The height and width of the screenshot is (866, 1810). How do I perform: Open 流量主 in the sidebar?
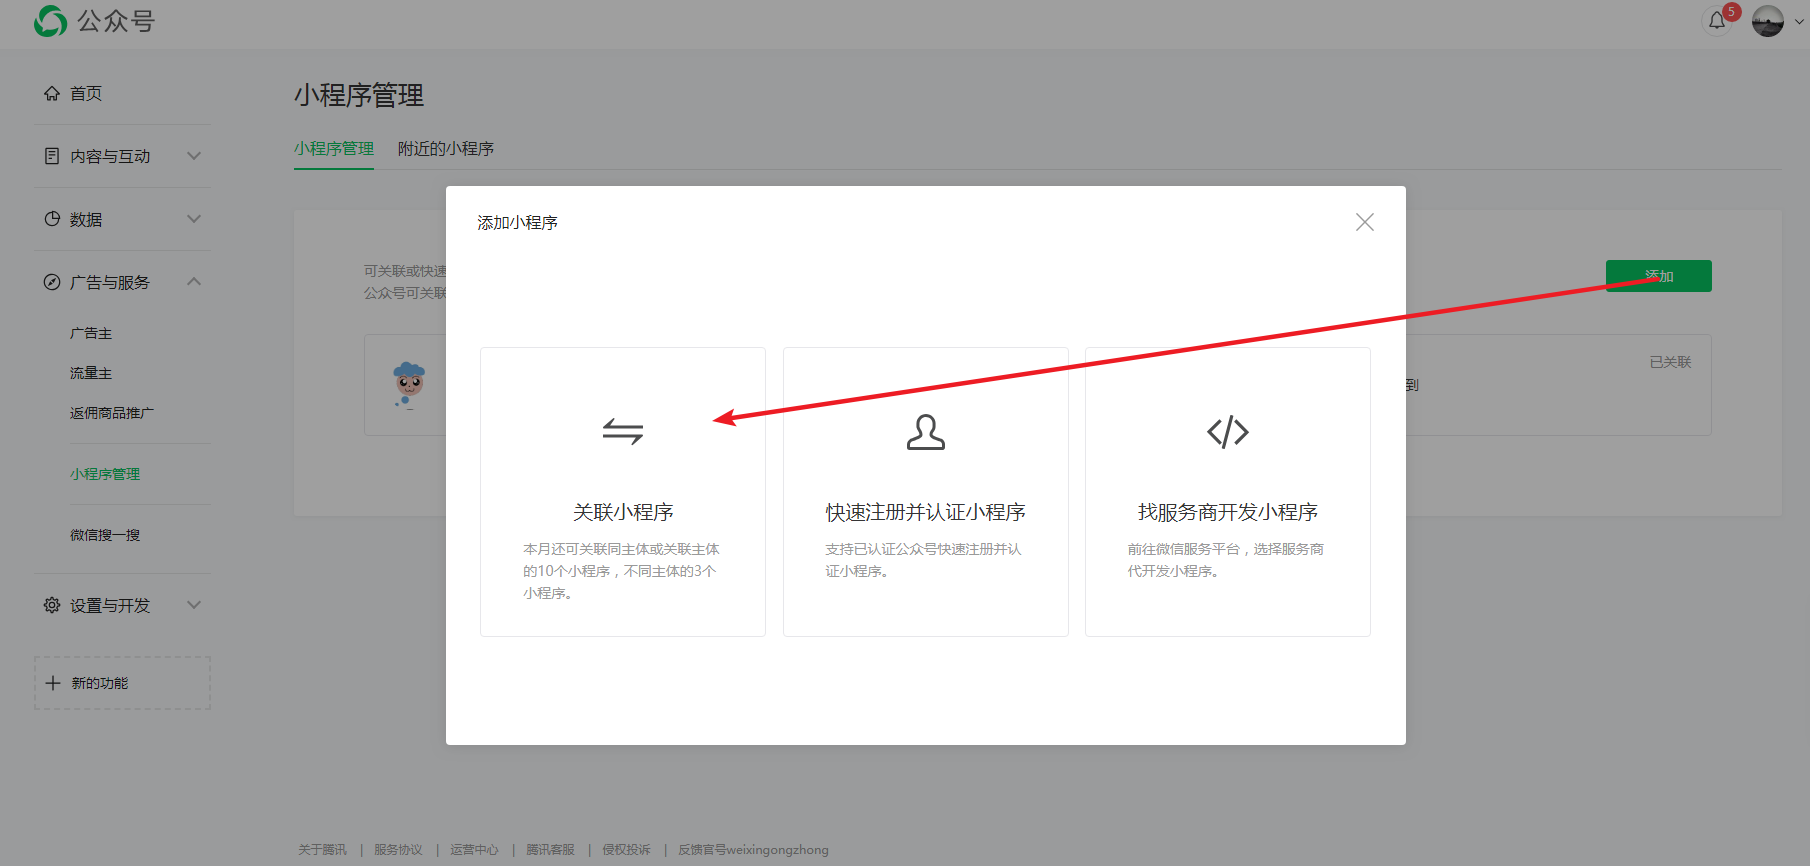pyautogui.click(x=91, y=373)
